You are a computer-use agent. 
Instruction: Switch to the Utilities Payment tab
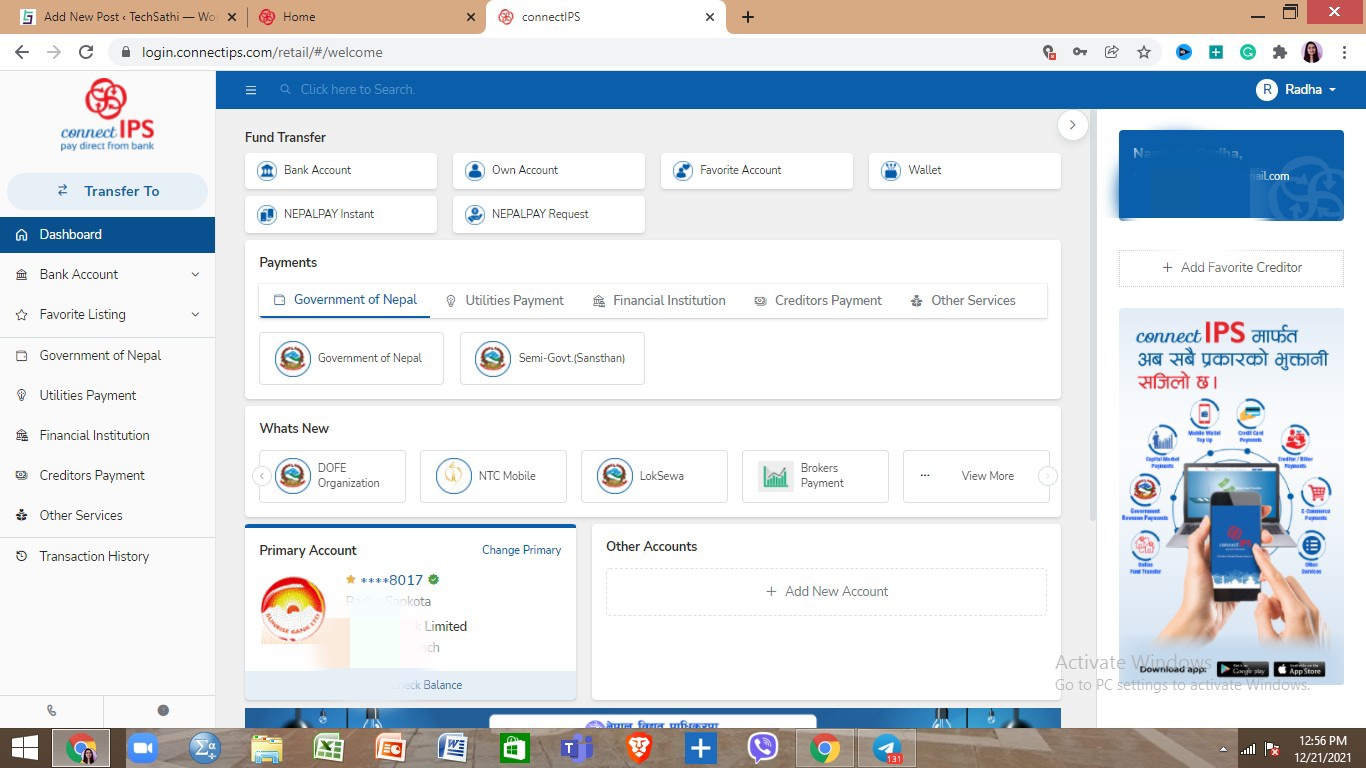tap(505, 300)
